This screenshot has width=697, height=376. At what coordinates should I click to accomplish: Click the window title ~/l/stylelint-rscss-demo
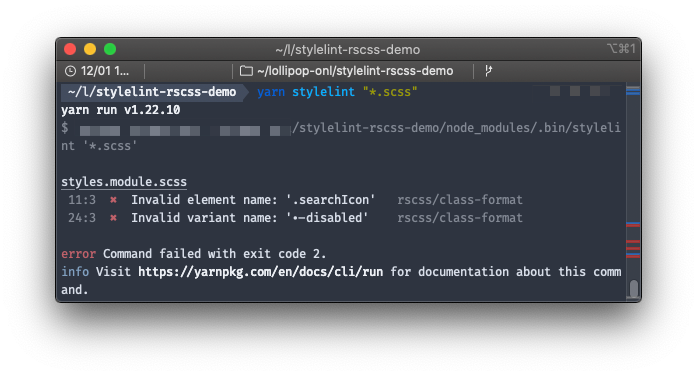348,50
